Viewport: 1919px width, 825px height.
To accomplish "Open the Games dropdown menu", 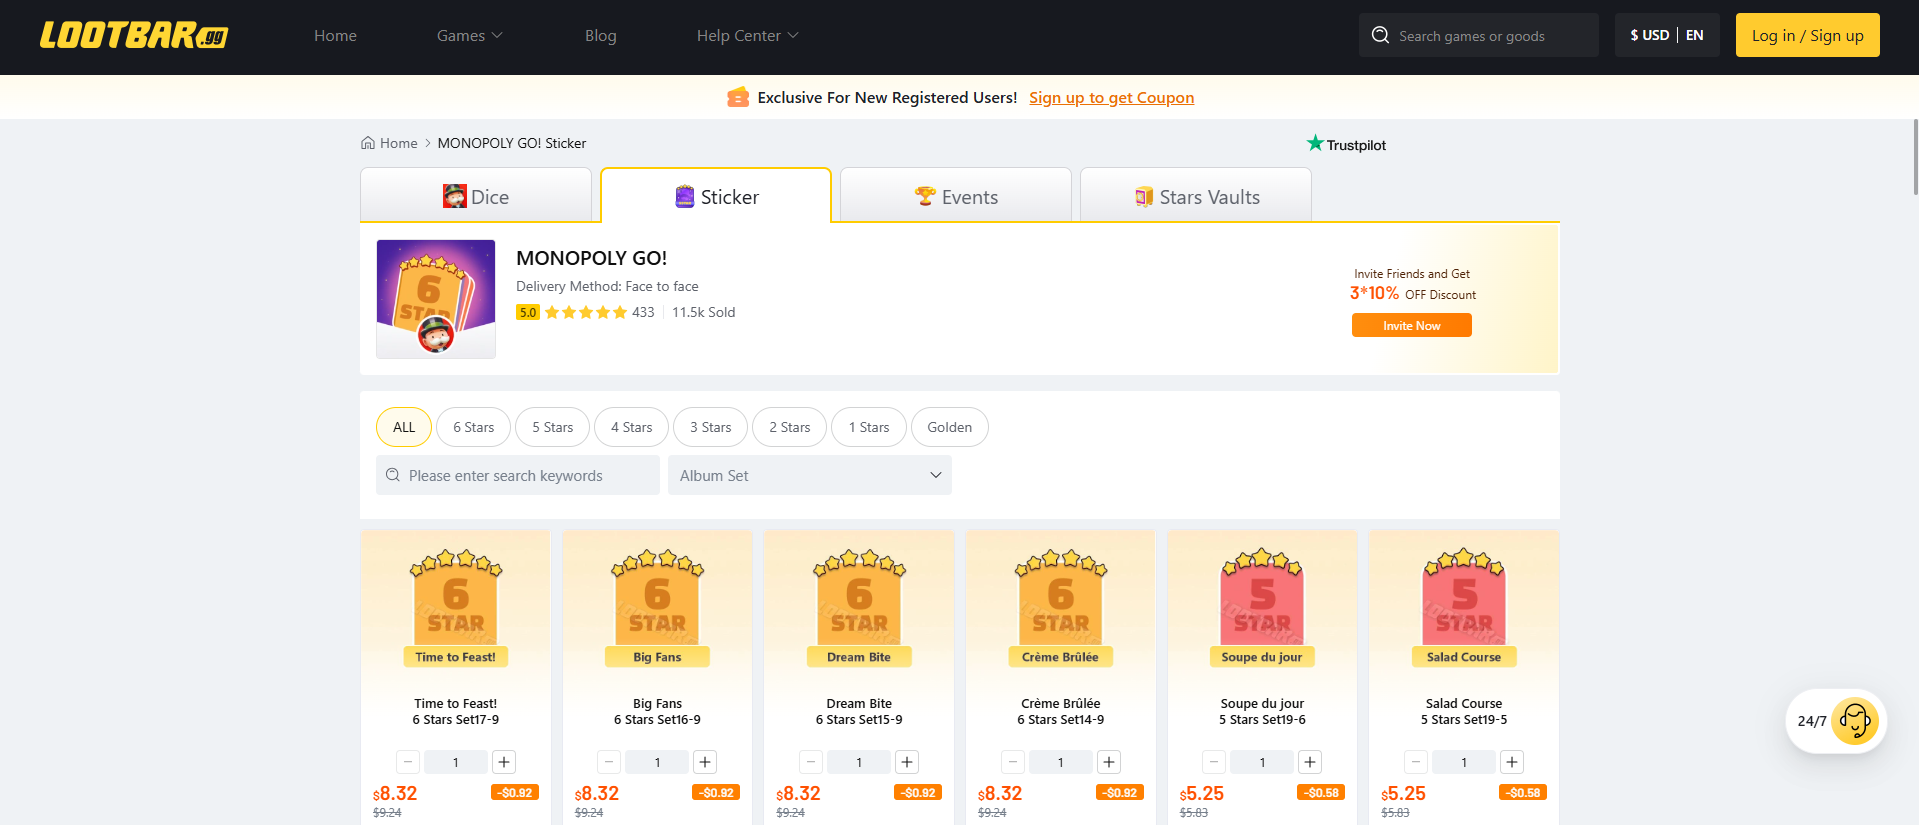I will point(469,36).
